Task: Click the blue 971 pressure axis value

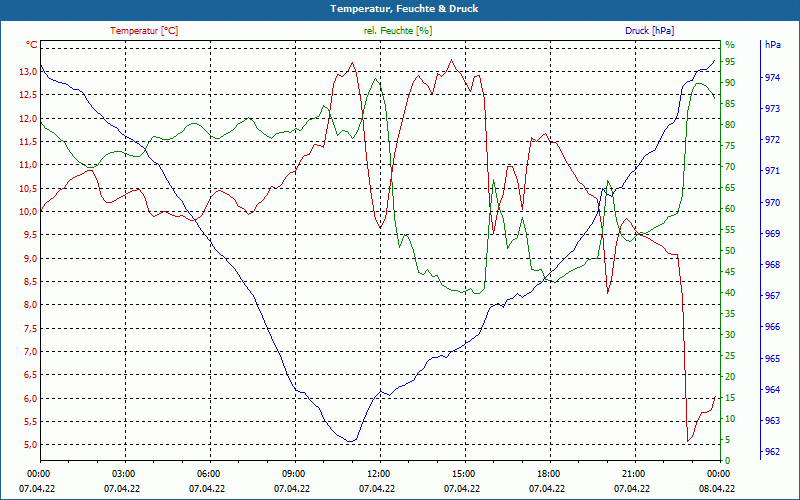Action: coord(773,171)
